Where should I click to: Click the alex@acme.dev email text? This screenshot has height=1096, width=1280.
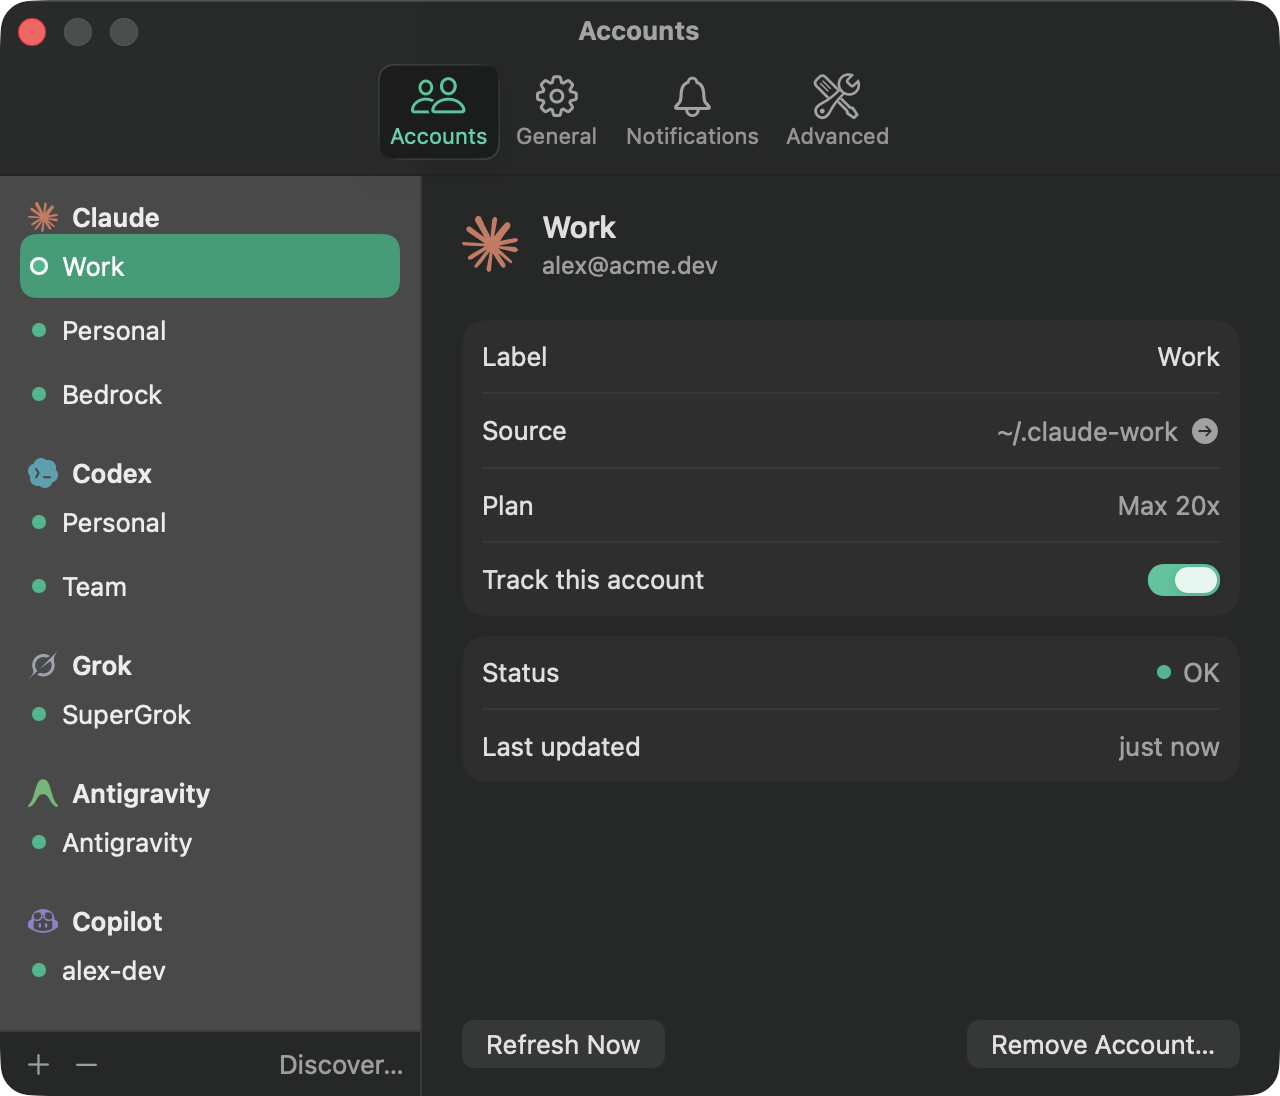point(630,265)
